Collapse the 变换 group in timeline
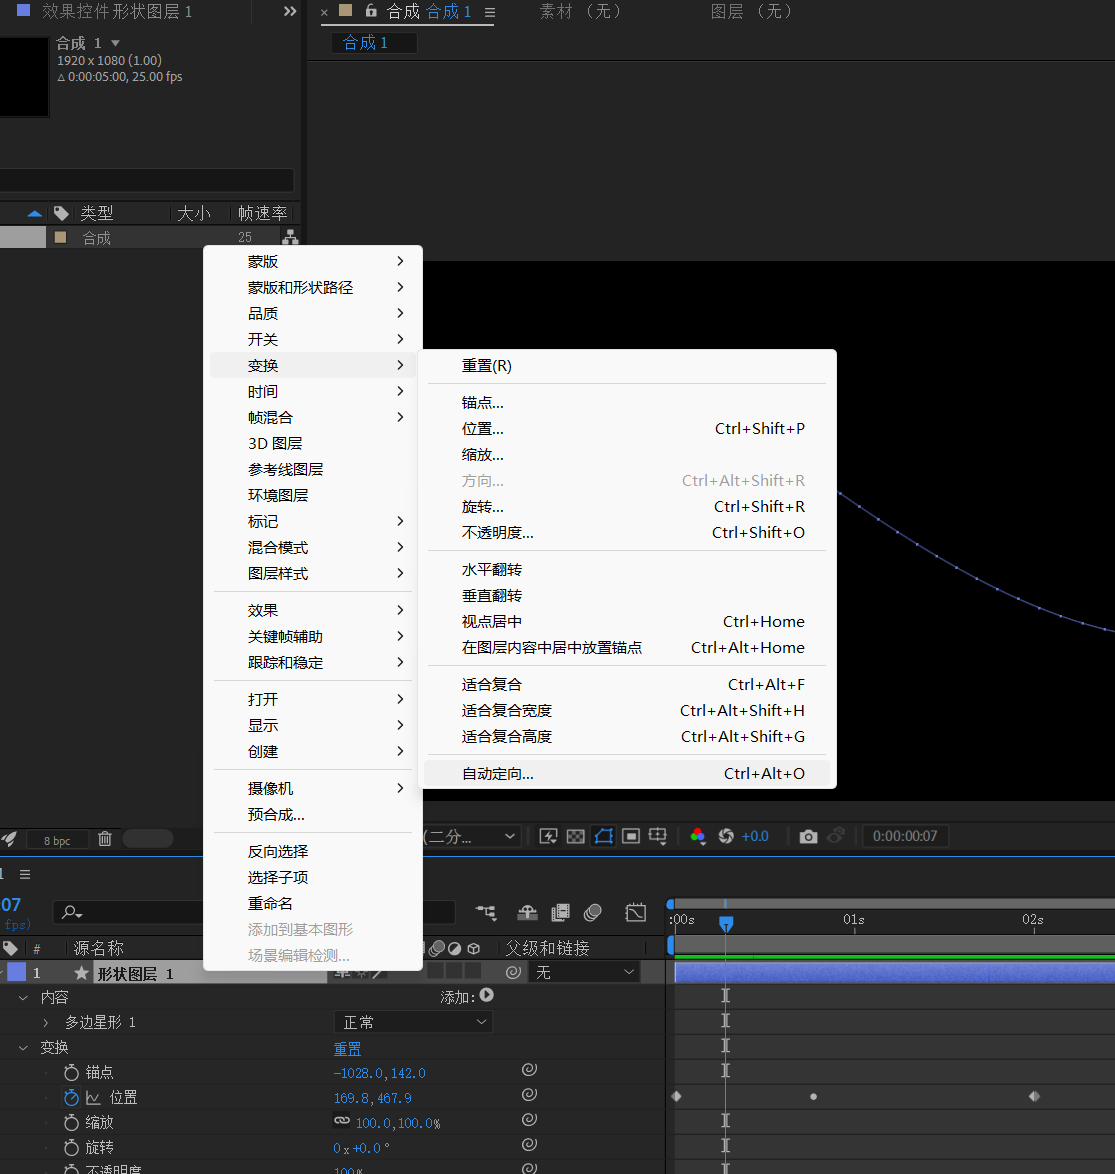1115x1174 pixels. 23,1047
